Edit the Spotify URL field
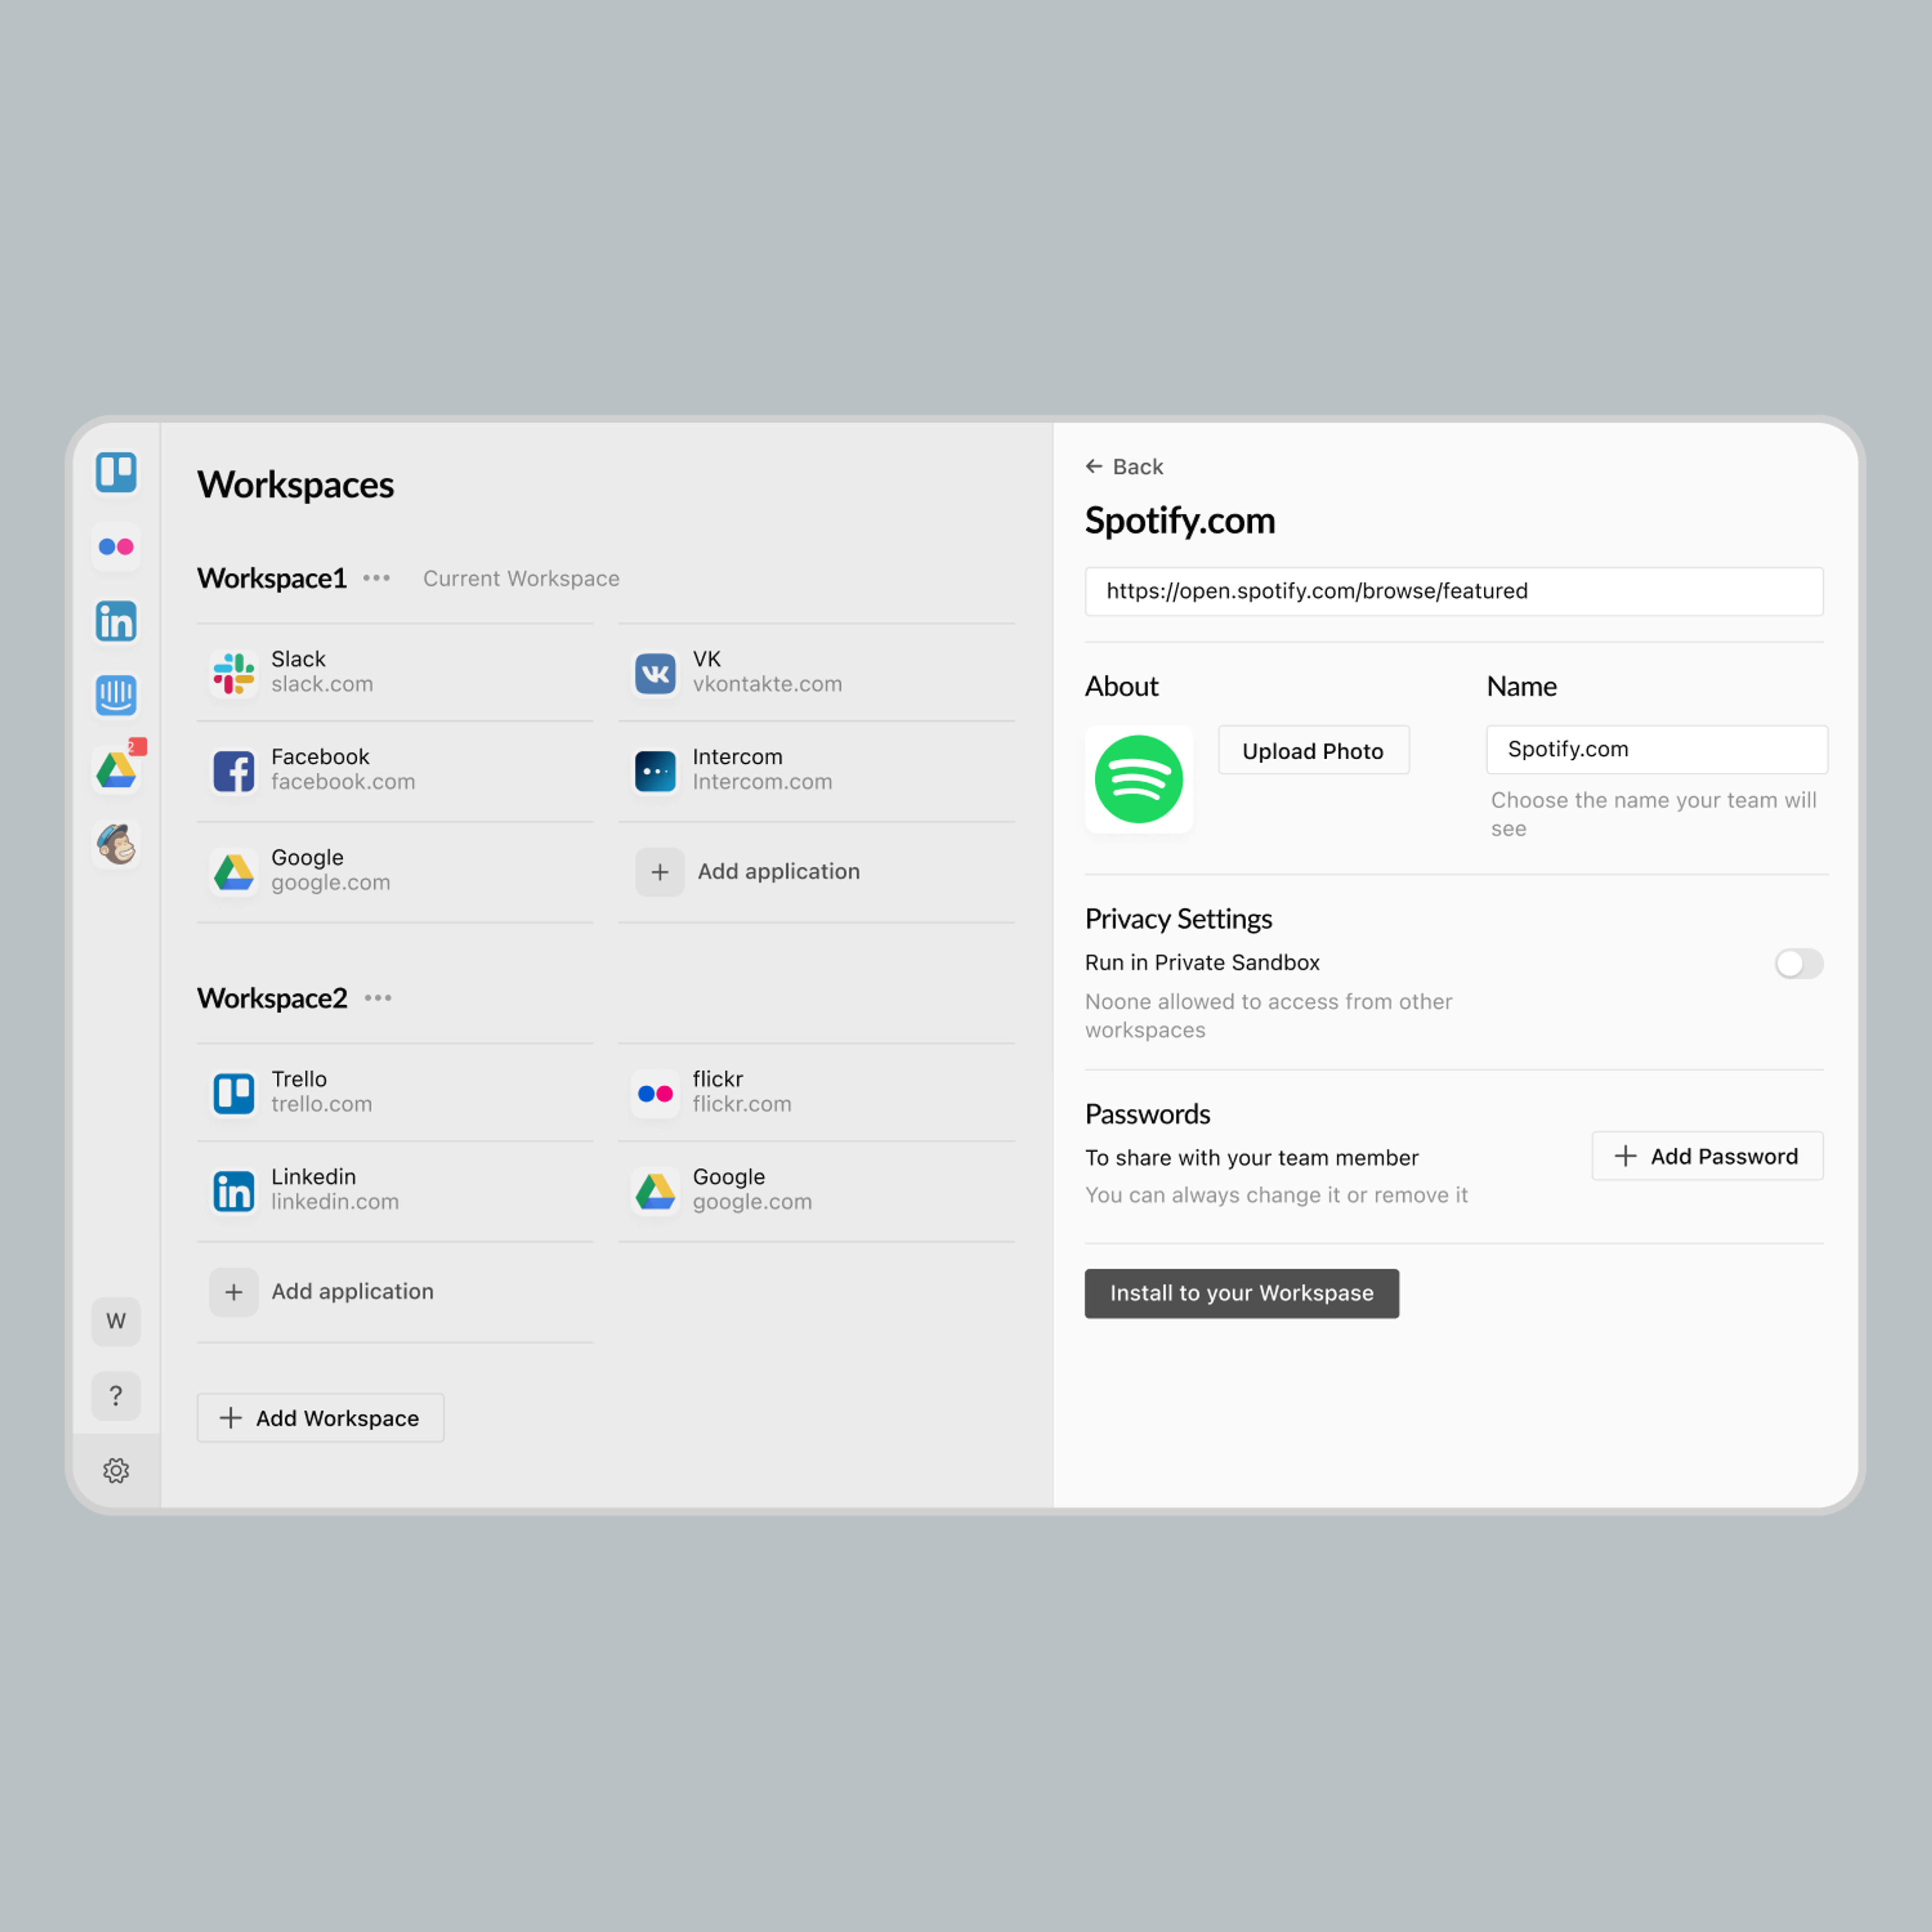The image size is (1932, 1932). pyautogui.click(x=1454, y=591)
